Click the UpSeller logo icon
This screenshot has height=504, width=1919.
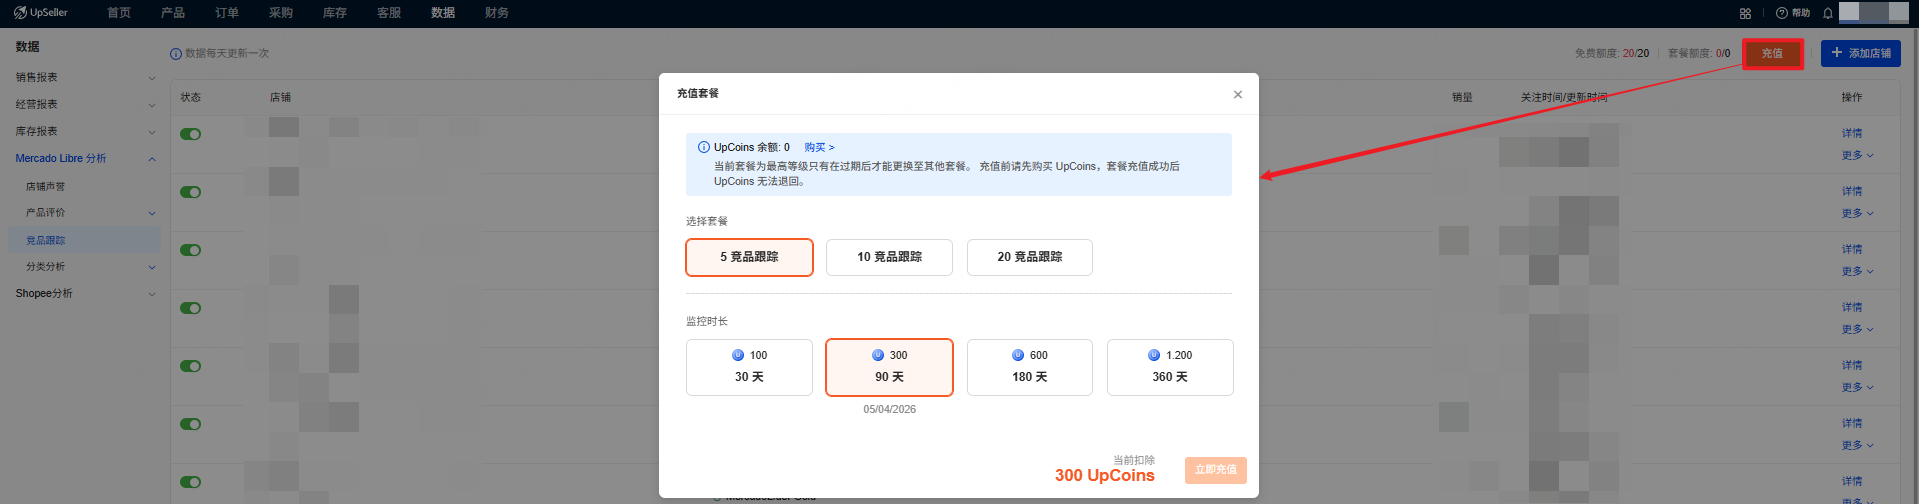click(x=20, y=13)
